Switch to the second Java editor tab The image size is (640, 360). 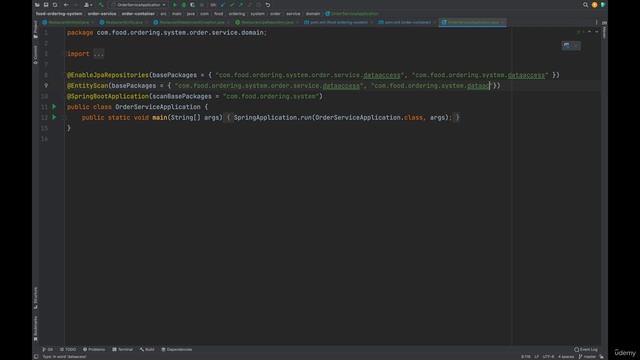click(124, 22)
